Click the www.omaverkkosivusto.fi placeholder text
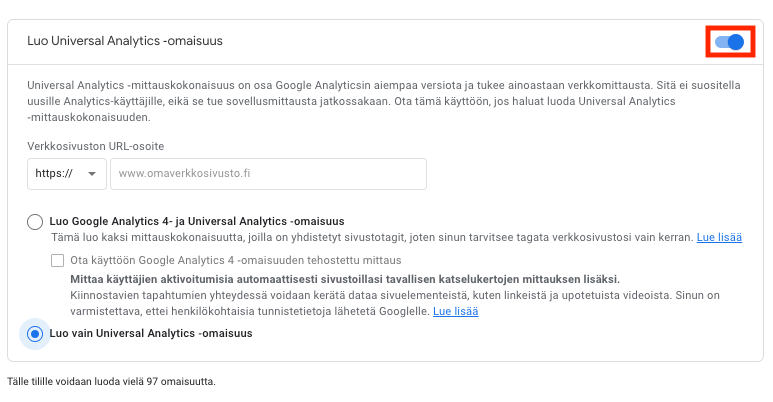The width and height of the screenshot is (773, 402). [x=185, y=173]
